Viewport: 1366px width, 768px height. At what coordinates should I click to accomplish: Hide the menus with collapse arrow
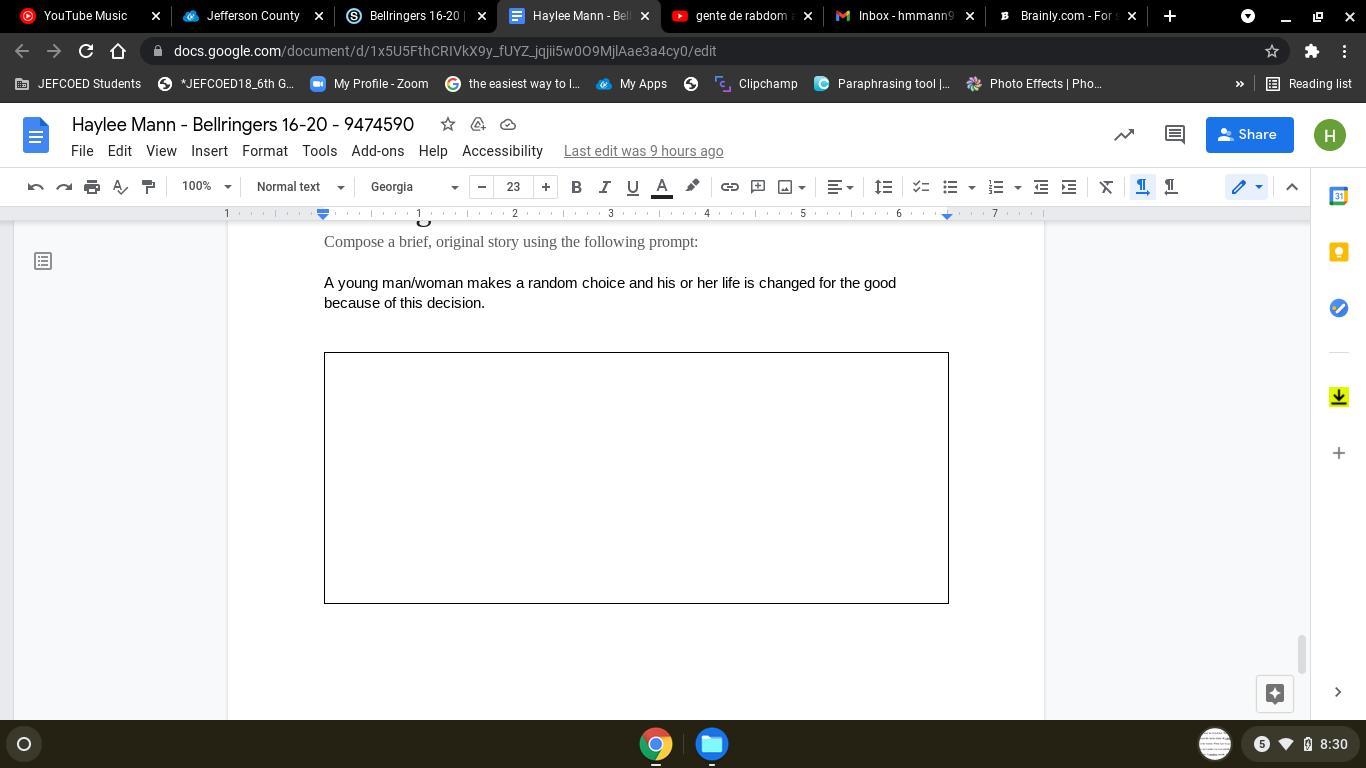click(x=1292, y=187)
